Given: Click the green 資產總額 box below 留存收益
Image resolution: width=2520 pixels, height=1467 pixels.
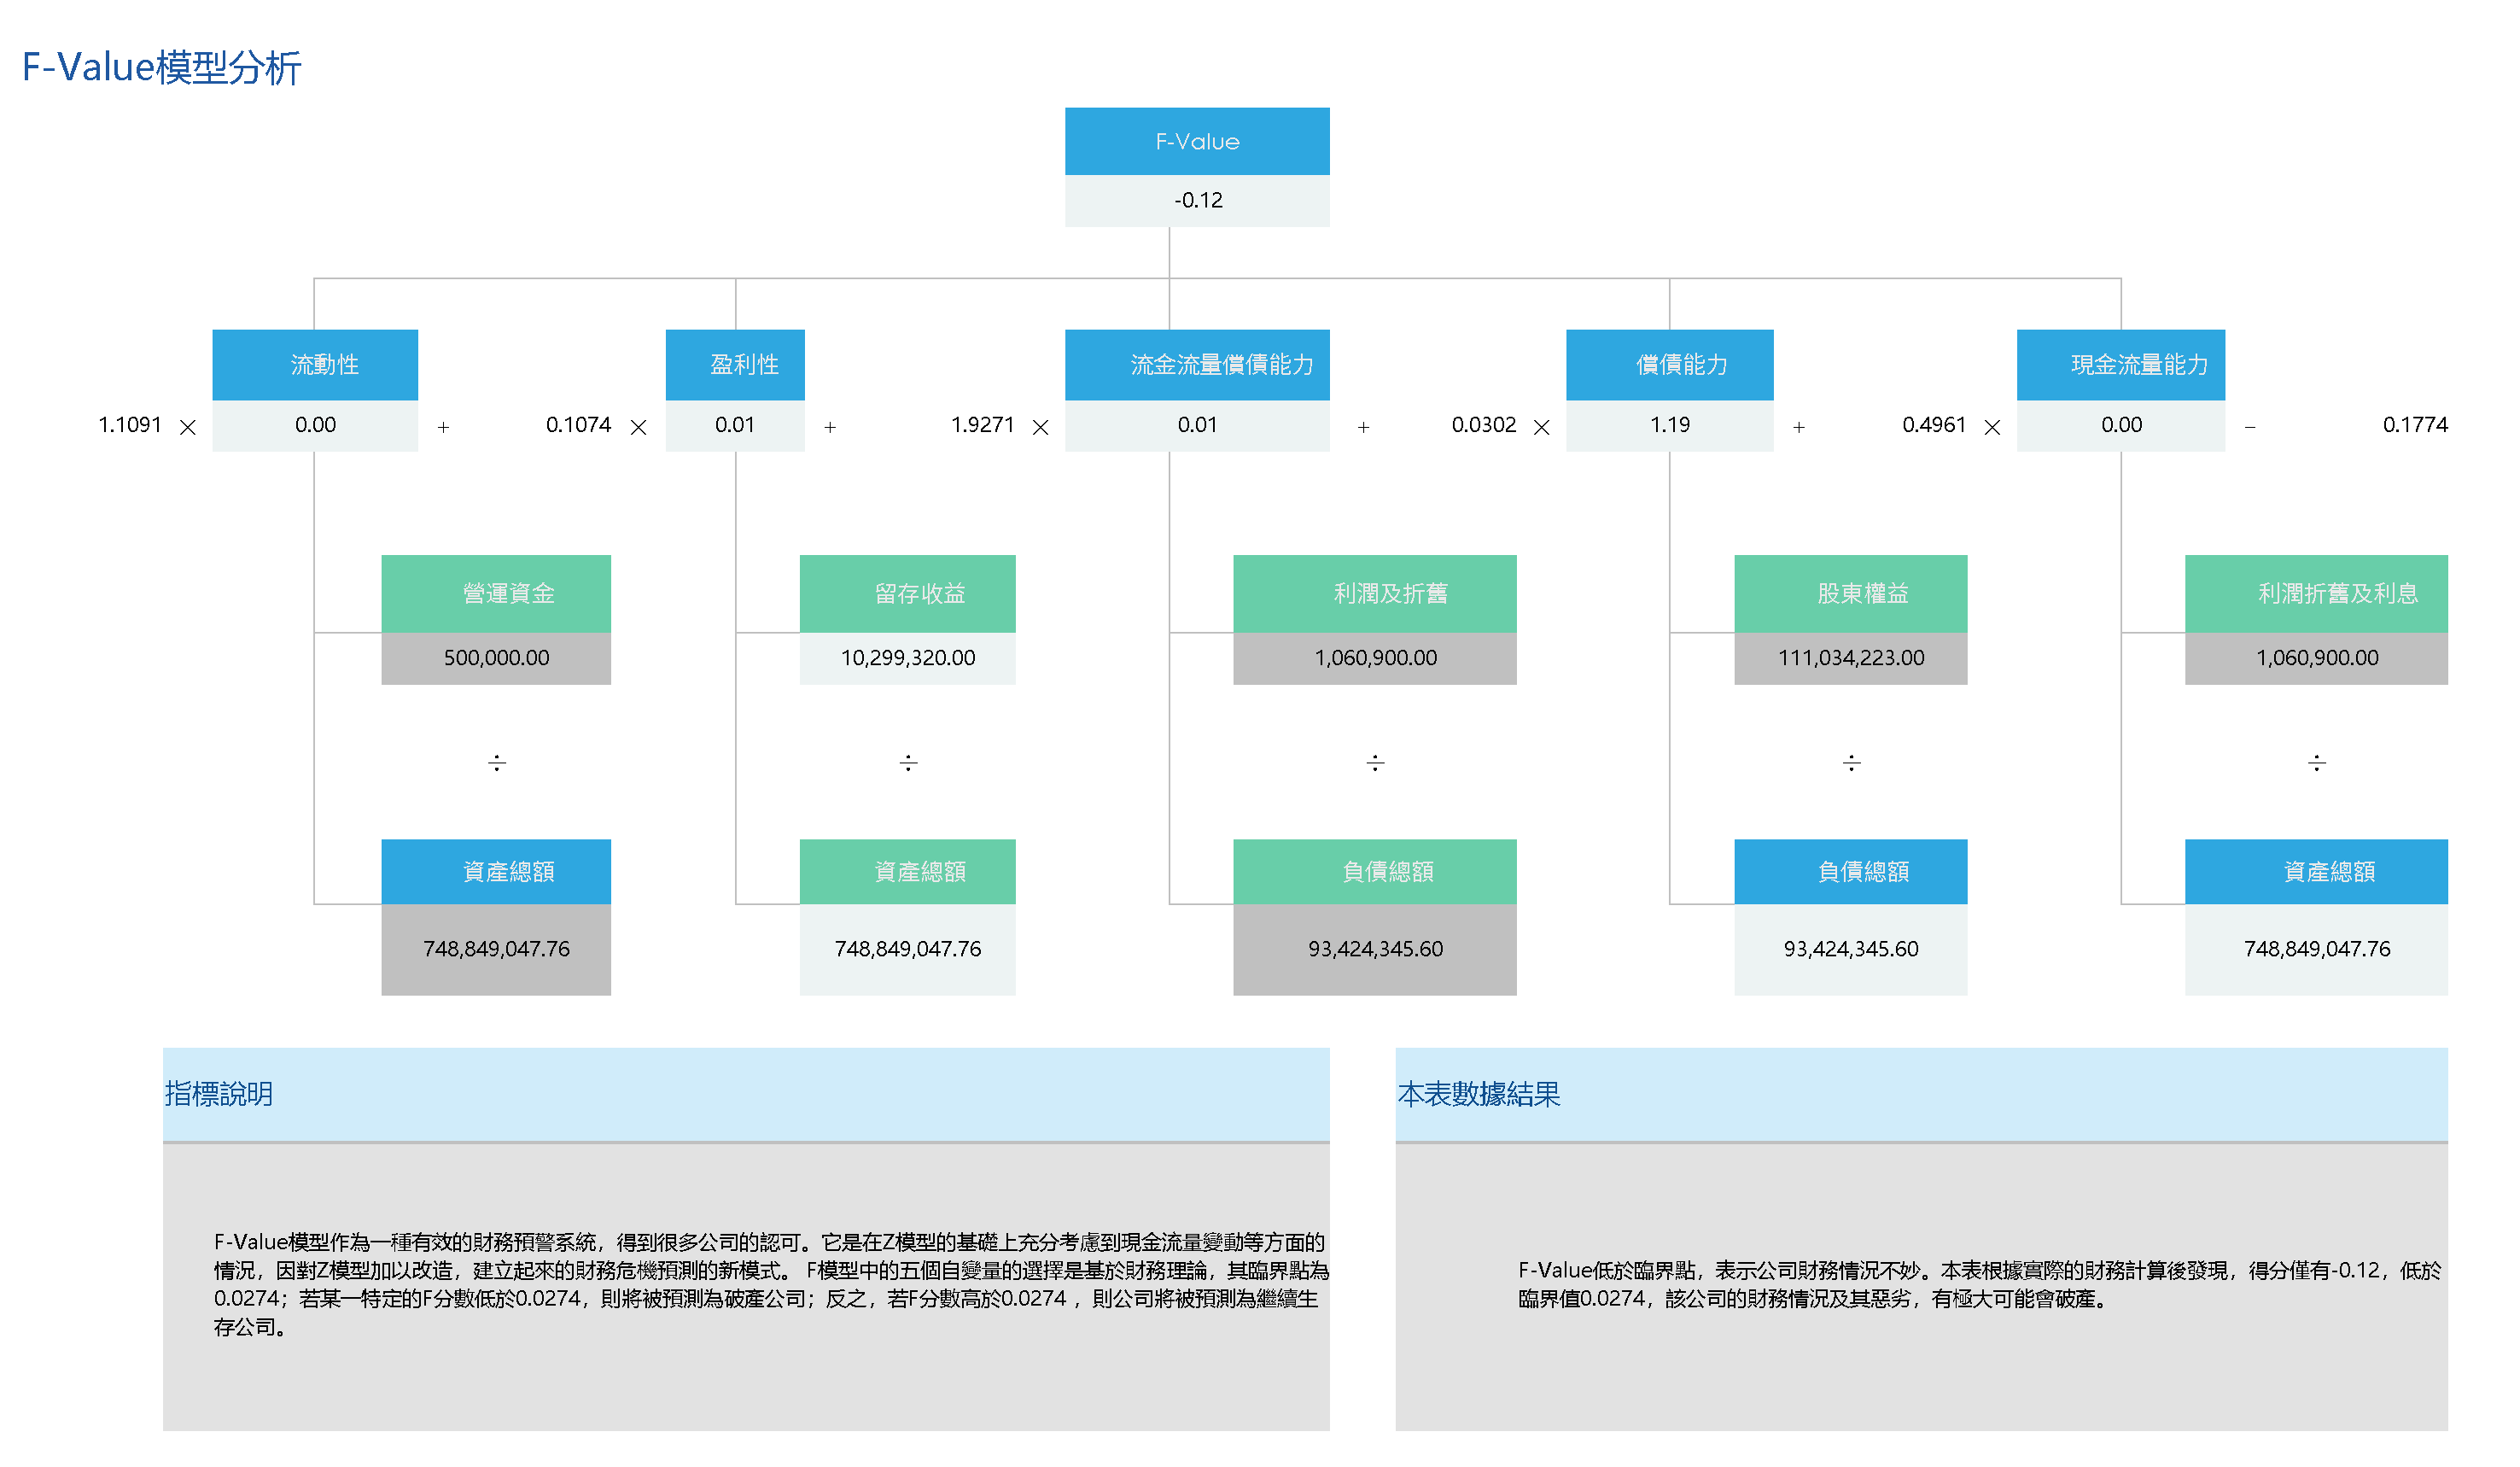Looking at the screenshot, I should coord(908,872).
